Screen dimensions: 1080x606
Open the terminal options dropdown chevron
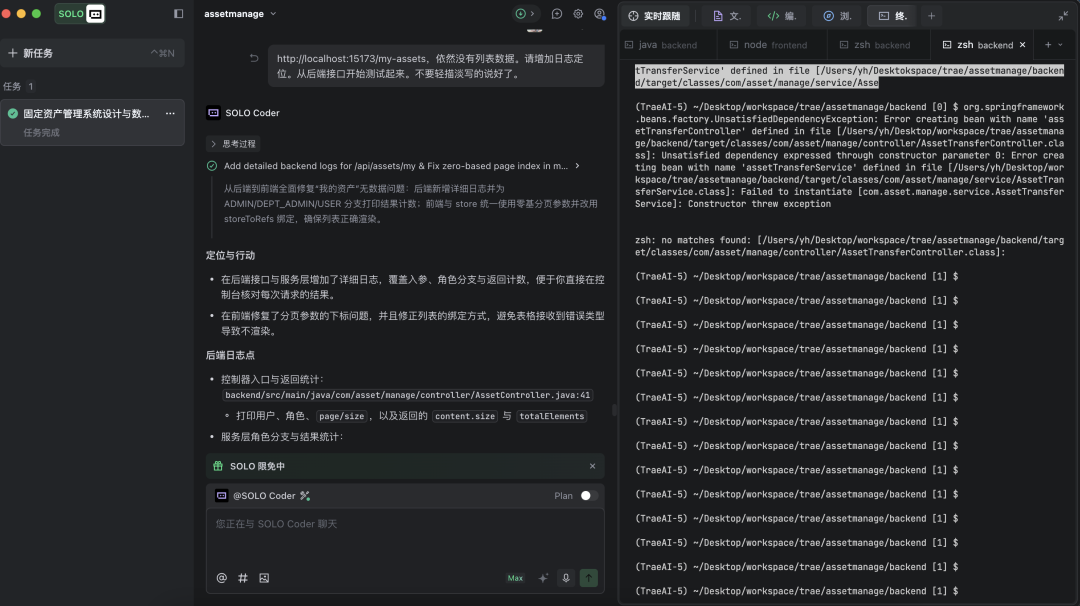click(1061, 45)
